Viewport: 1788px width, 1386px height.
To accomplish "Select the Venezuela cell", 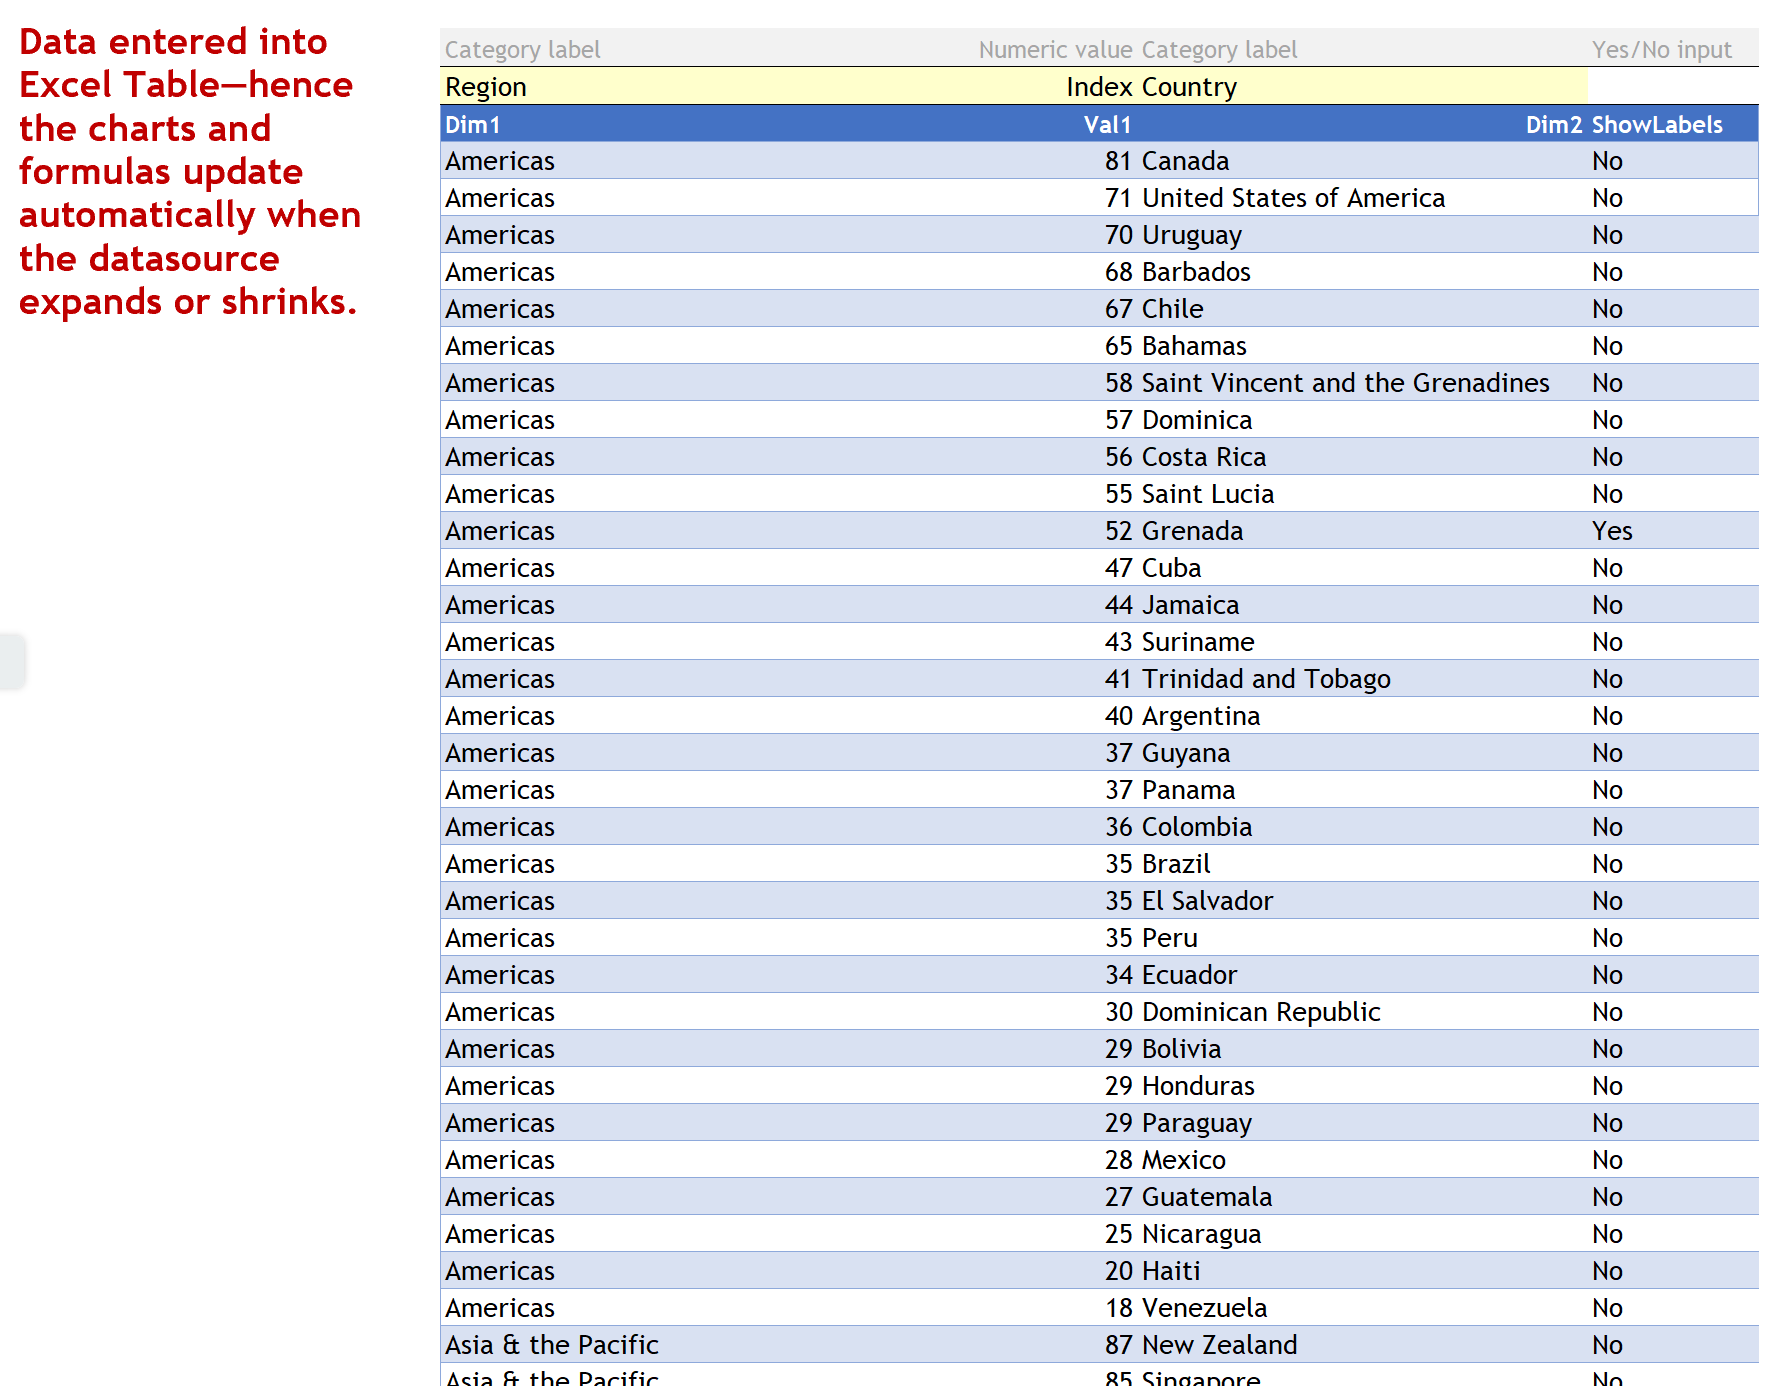I will pyautogui.click(x=1362, y=1308).
